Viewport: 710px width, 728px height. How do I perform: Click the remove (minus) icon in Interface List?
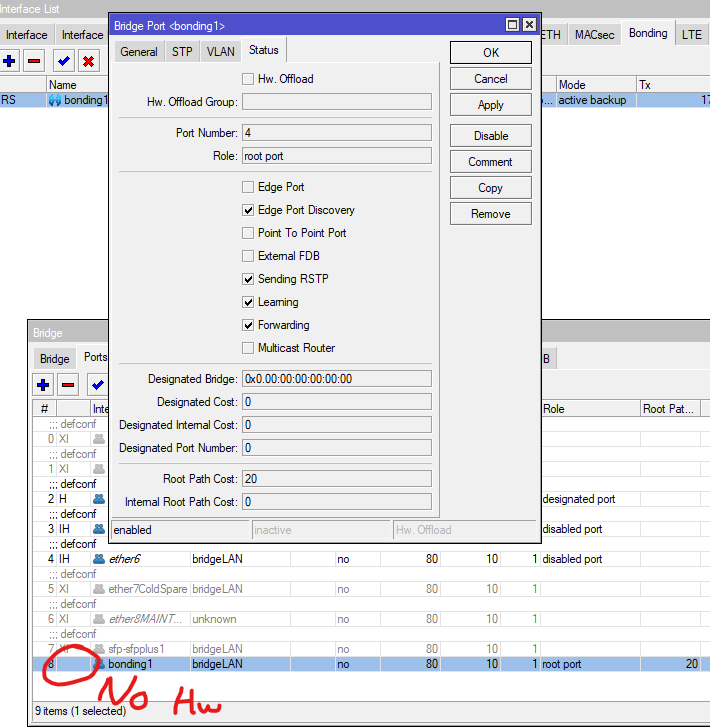(x=34, y=61)
